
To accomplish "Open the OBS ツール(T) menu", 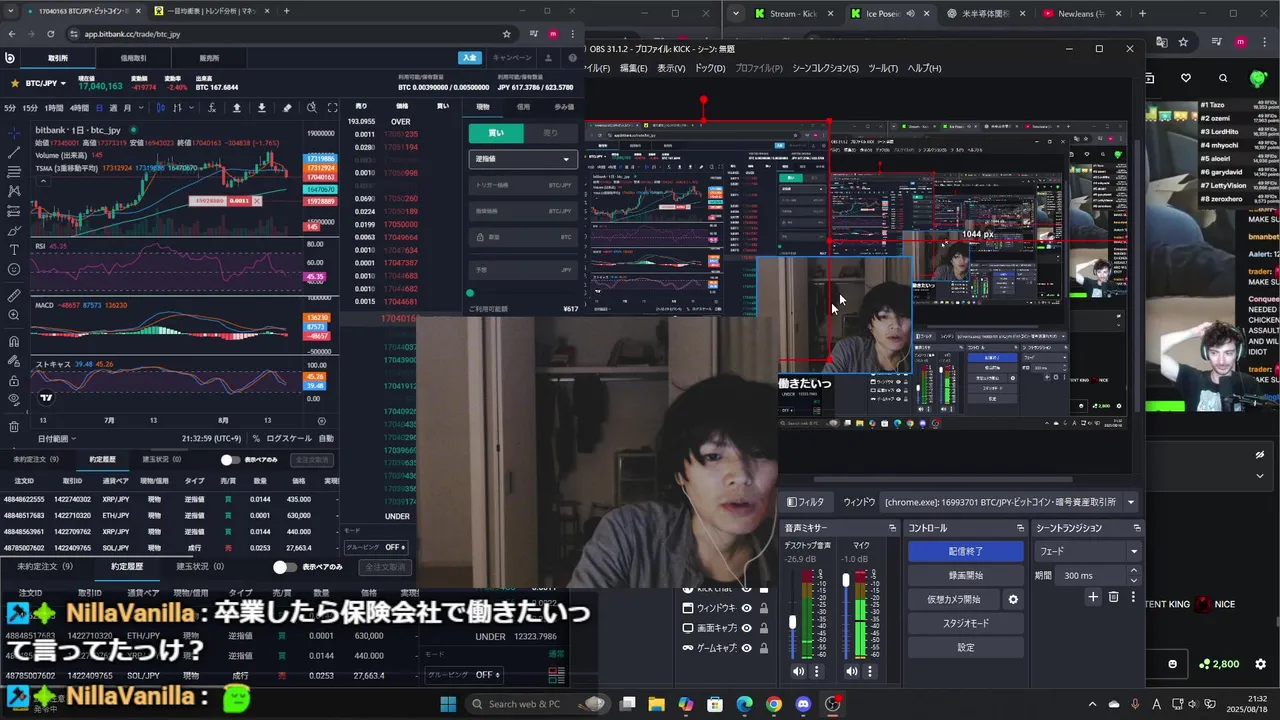I will click(883, 68).
